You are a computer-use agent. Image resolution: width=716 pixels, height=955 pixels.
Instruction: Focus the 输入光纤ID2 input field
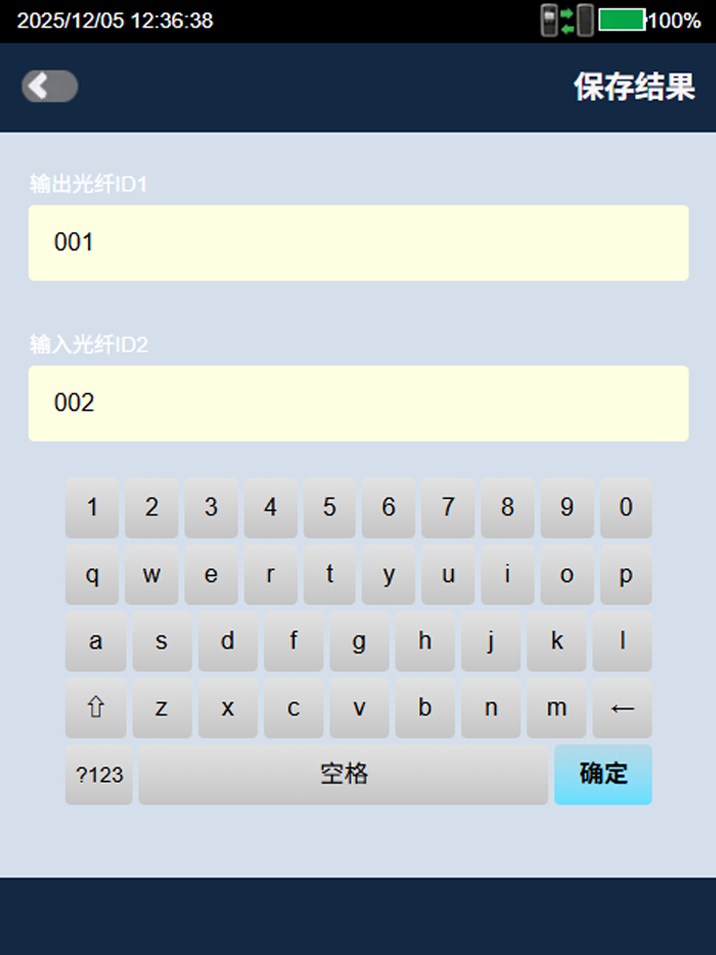[x=358, y=403]
